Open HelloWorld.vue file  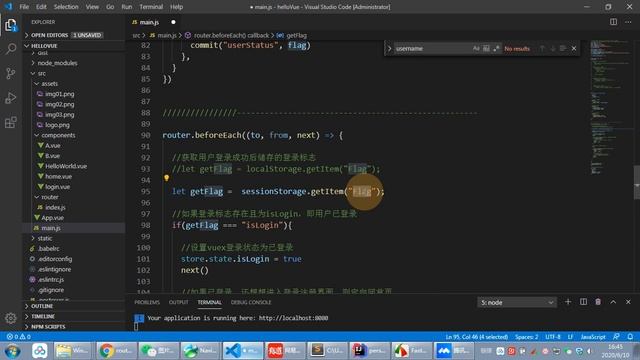pos(66,166)
